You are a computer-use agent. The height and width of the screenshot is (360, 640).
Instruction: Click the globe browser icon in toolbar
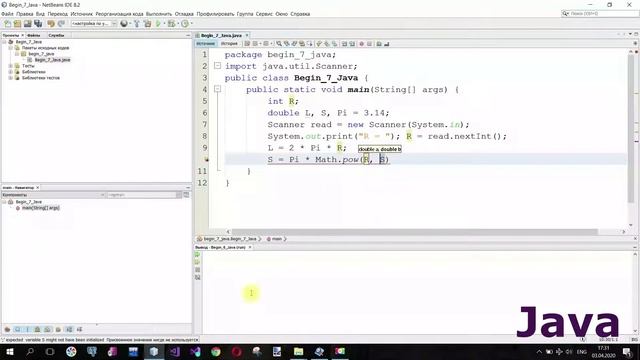(124, 24)
